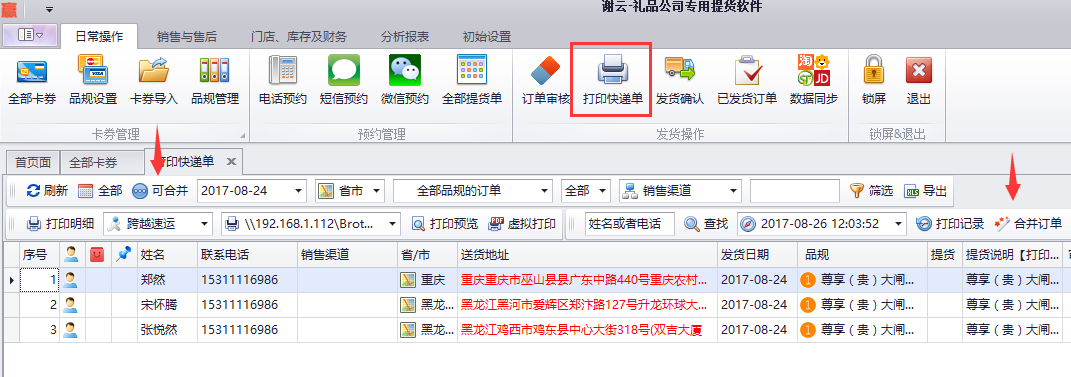Open the 全部 dropdown beside 销售渠道
The image size is (1071, 377).
(x=602, y=191)
